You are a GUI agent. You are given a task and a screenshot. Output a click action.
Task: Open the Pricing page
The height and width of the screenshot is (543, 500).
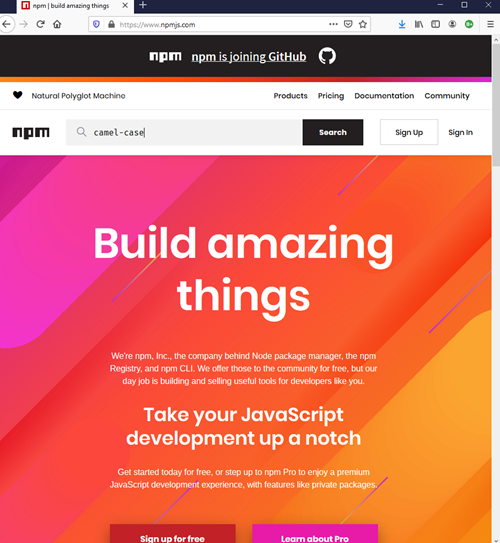coord(331,96)
